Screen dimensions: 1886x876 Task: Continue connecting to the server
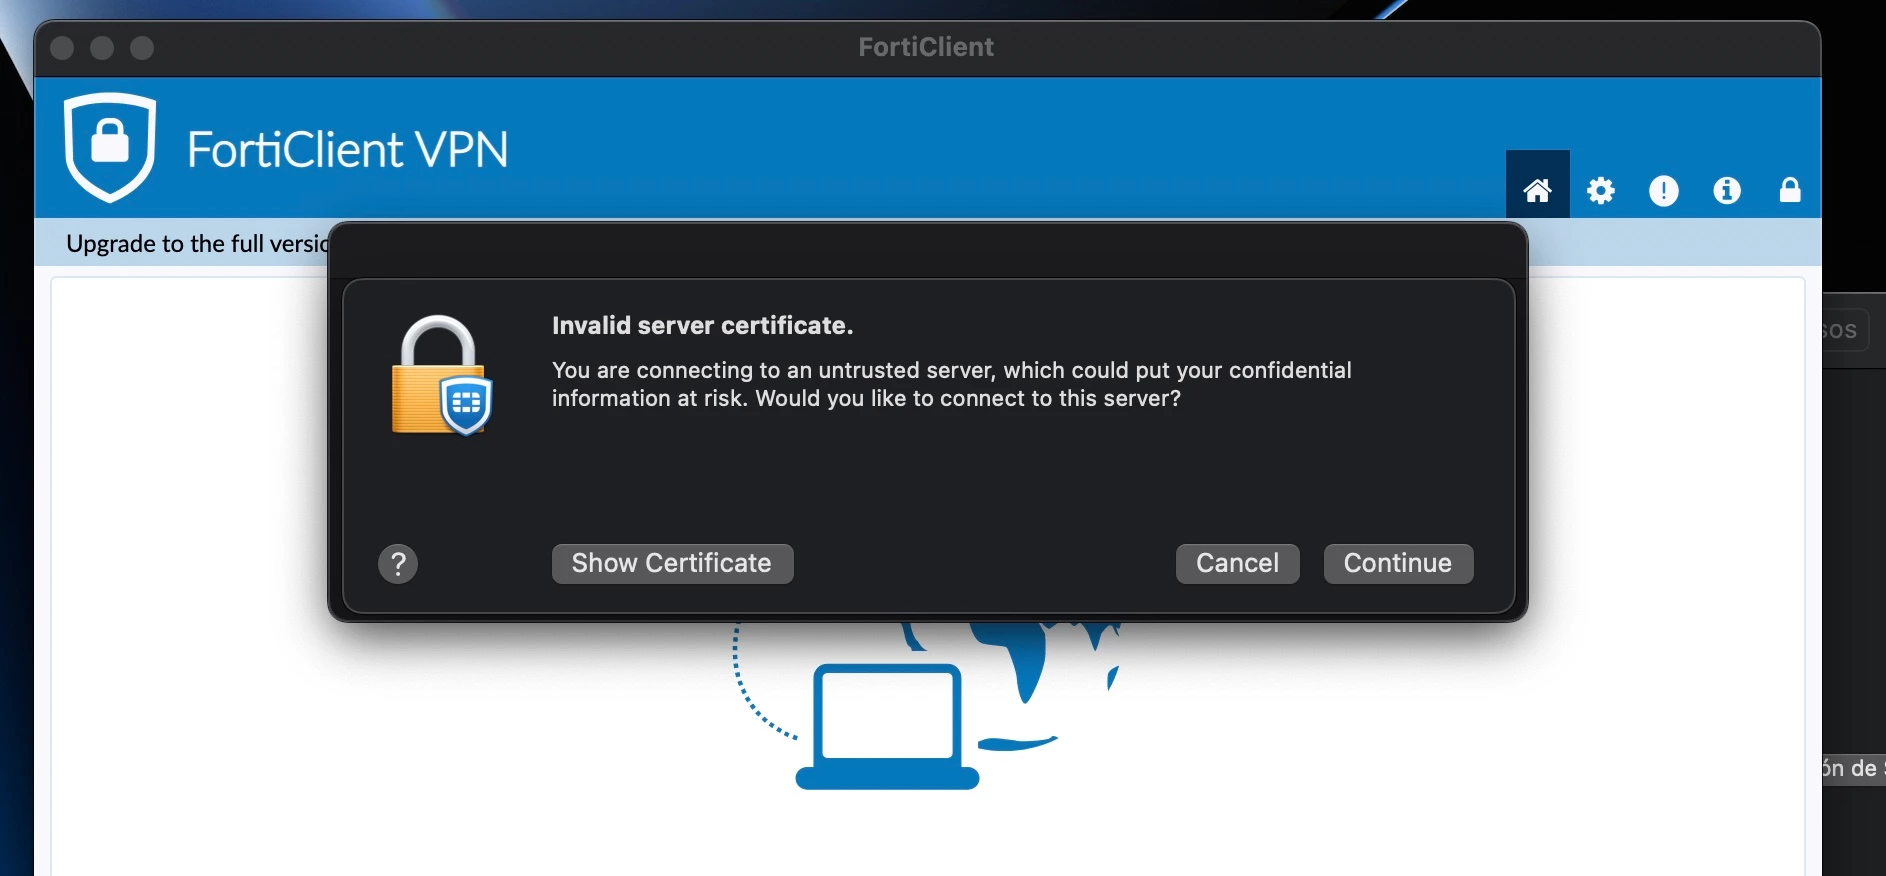point(1398,563)
